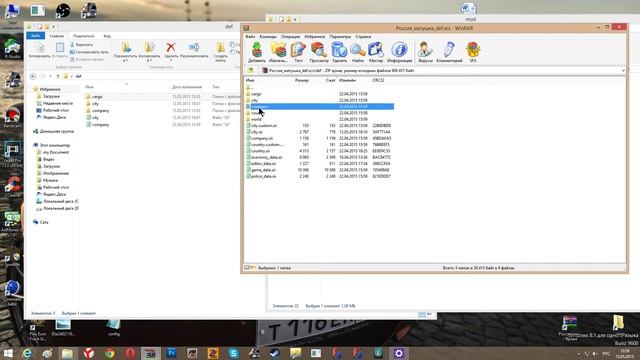This screenshot has height=360, width=640.
Task: Select game_data.sii file in WinRAR
Action: [263, 170]
